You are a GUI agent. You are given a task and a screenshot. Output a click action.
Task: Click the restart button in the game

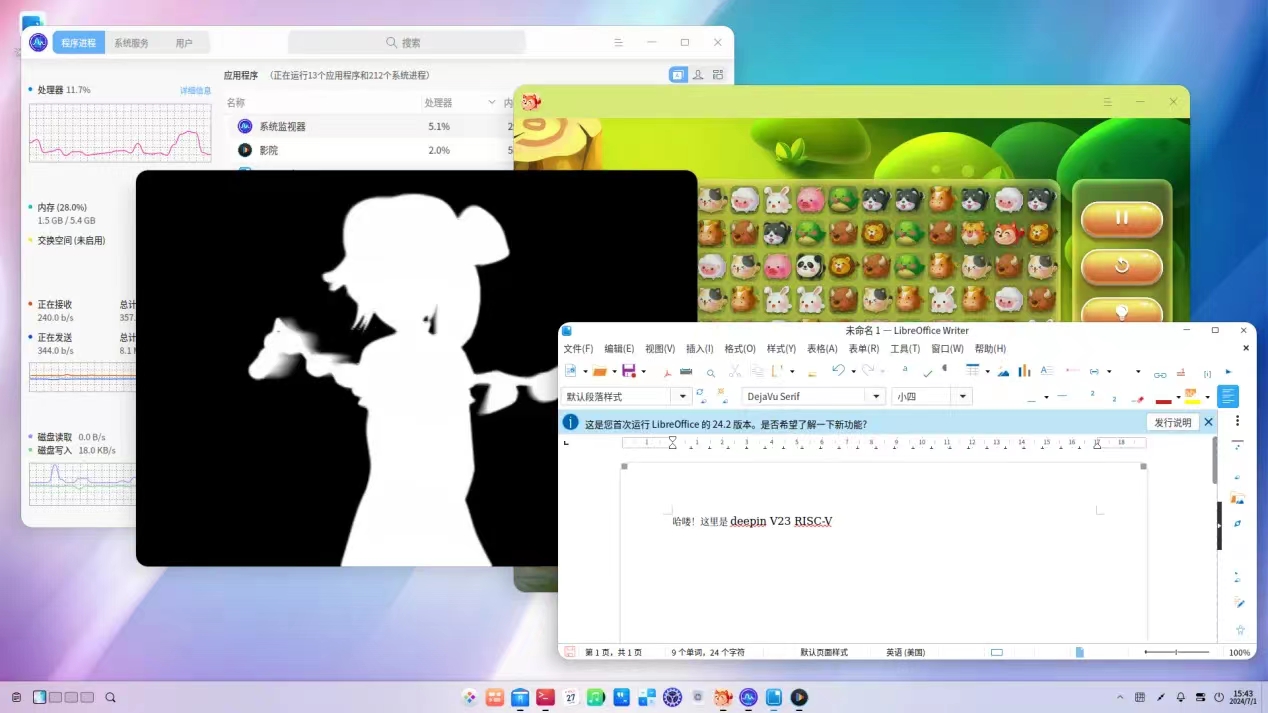1122,266
